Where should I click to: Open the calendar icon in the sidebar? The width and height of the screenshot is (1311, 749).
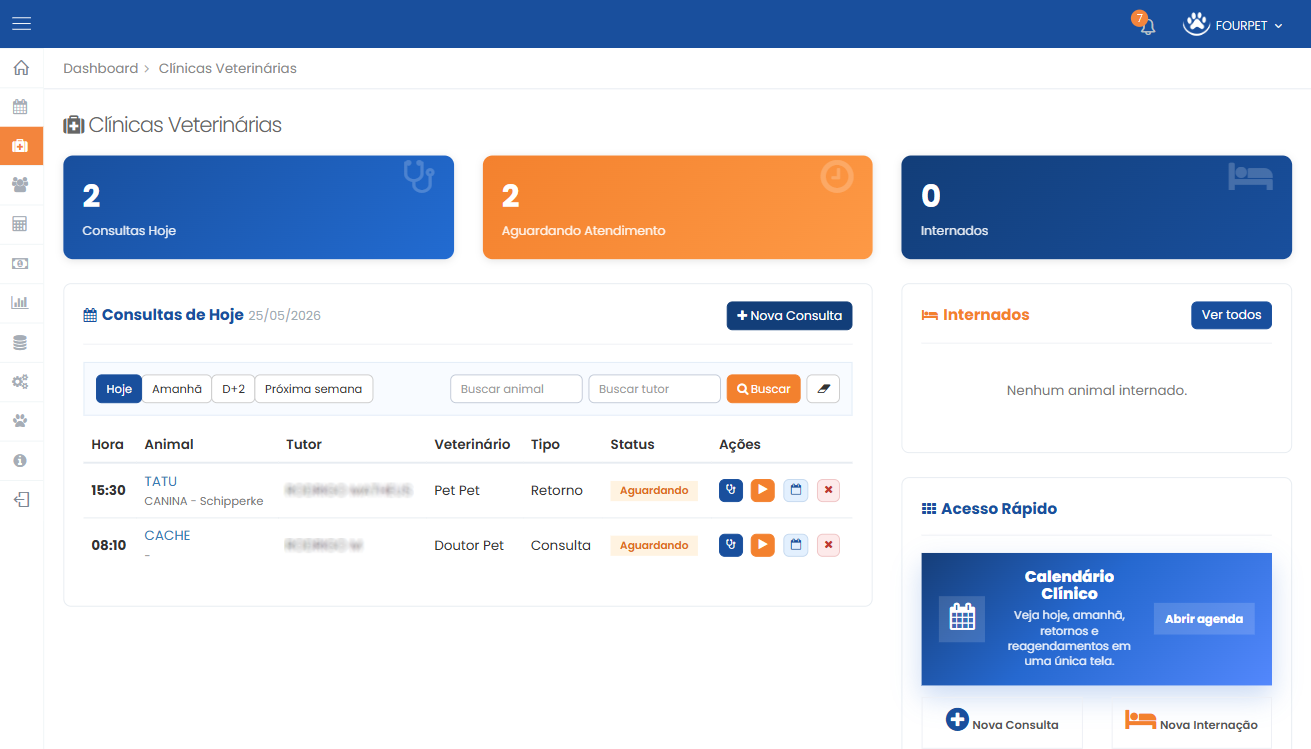[21, 107]
